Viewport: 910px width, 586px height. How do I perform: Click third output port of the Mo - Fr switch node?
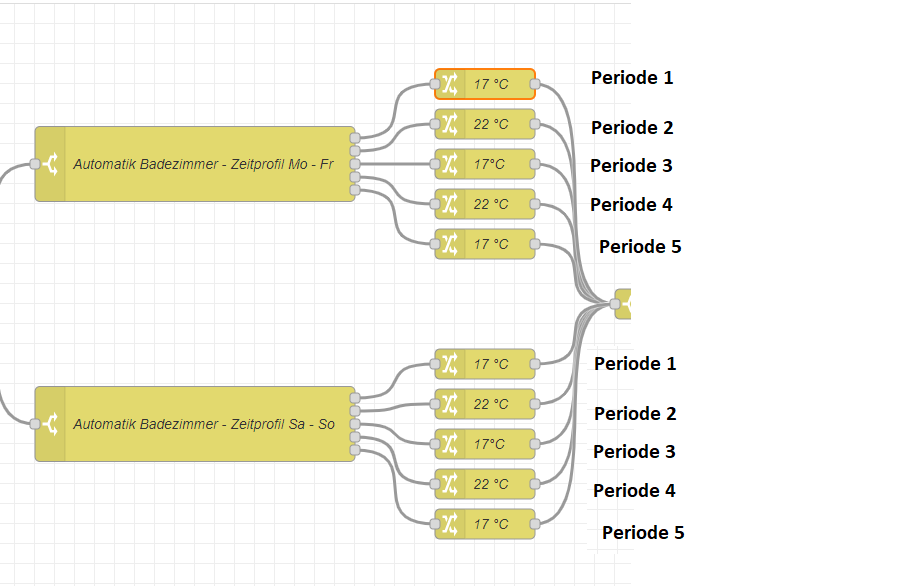tap(355, 164)
